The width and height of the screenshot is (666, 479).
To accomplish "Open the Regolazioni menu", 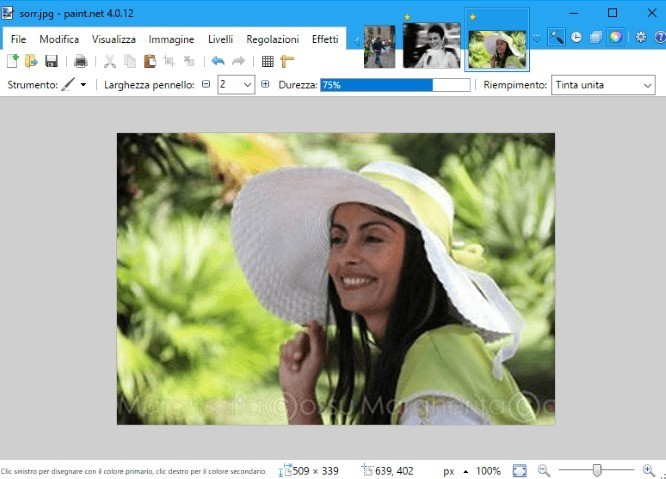I will [272, 39].
